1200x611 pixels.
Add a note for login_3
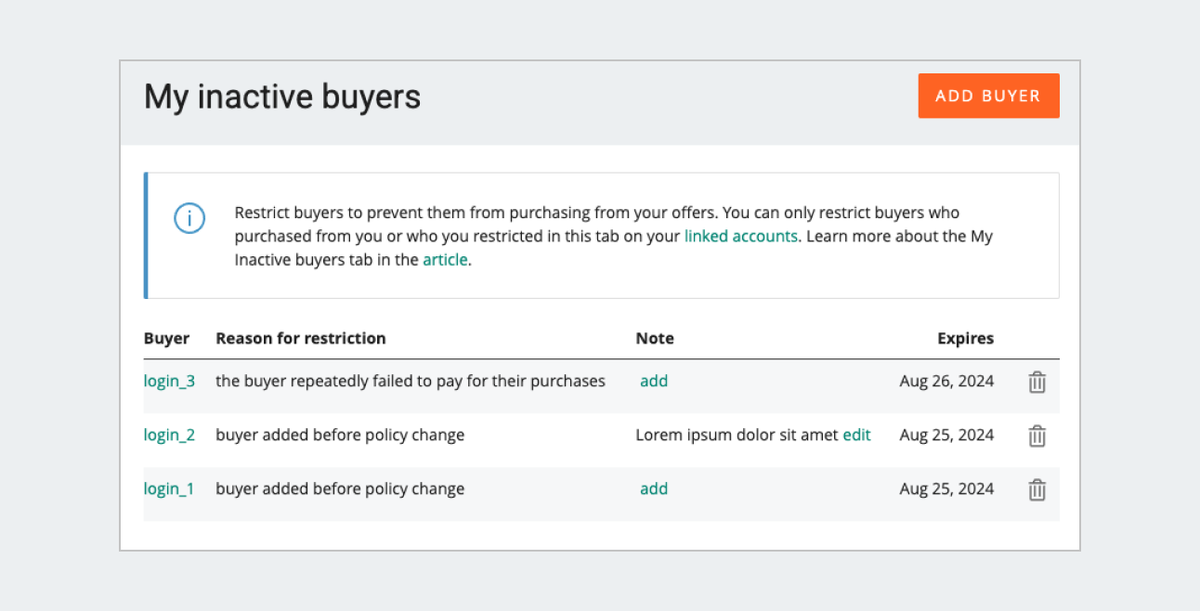654,381
